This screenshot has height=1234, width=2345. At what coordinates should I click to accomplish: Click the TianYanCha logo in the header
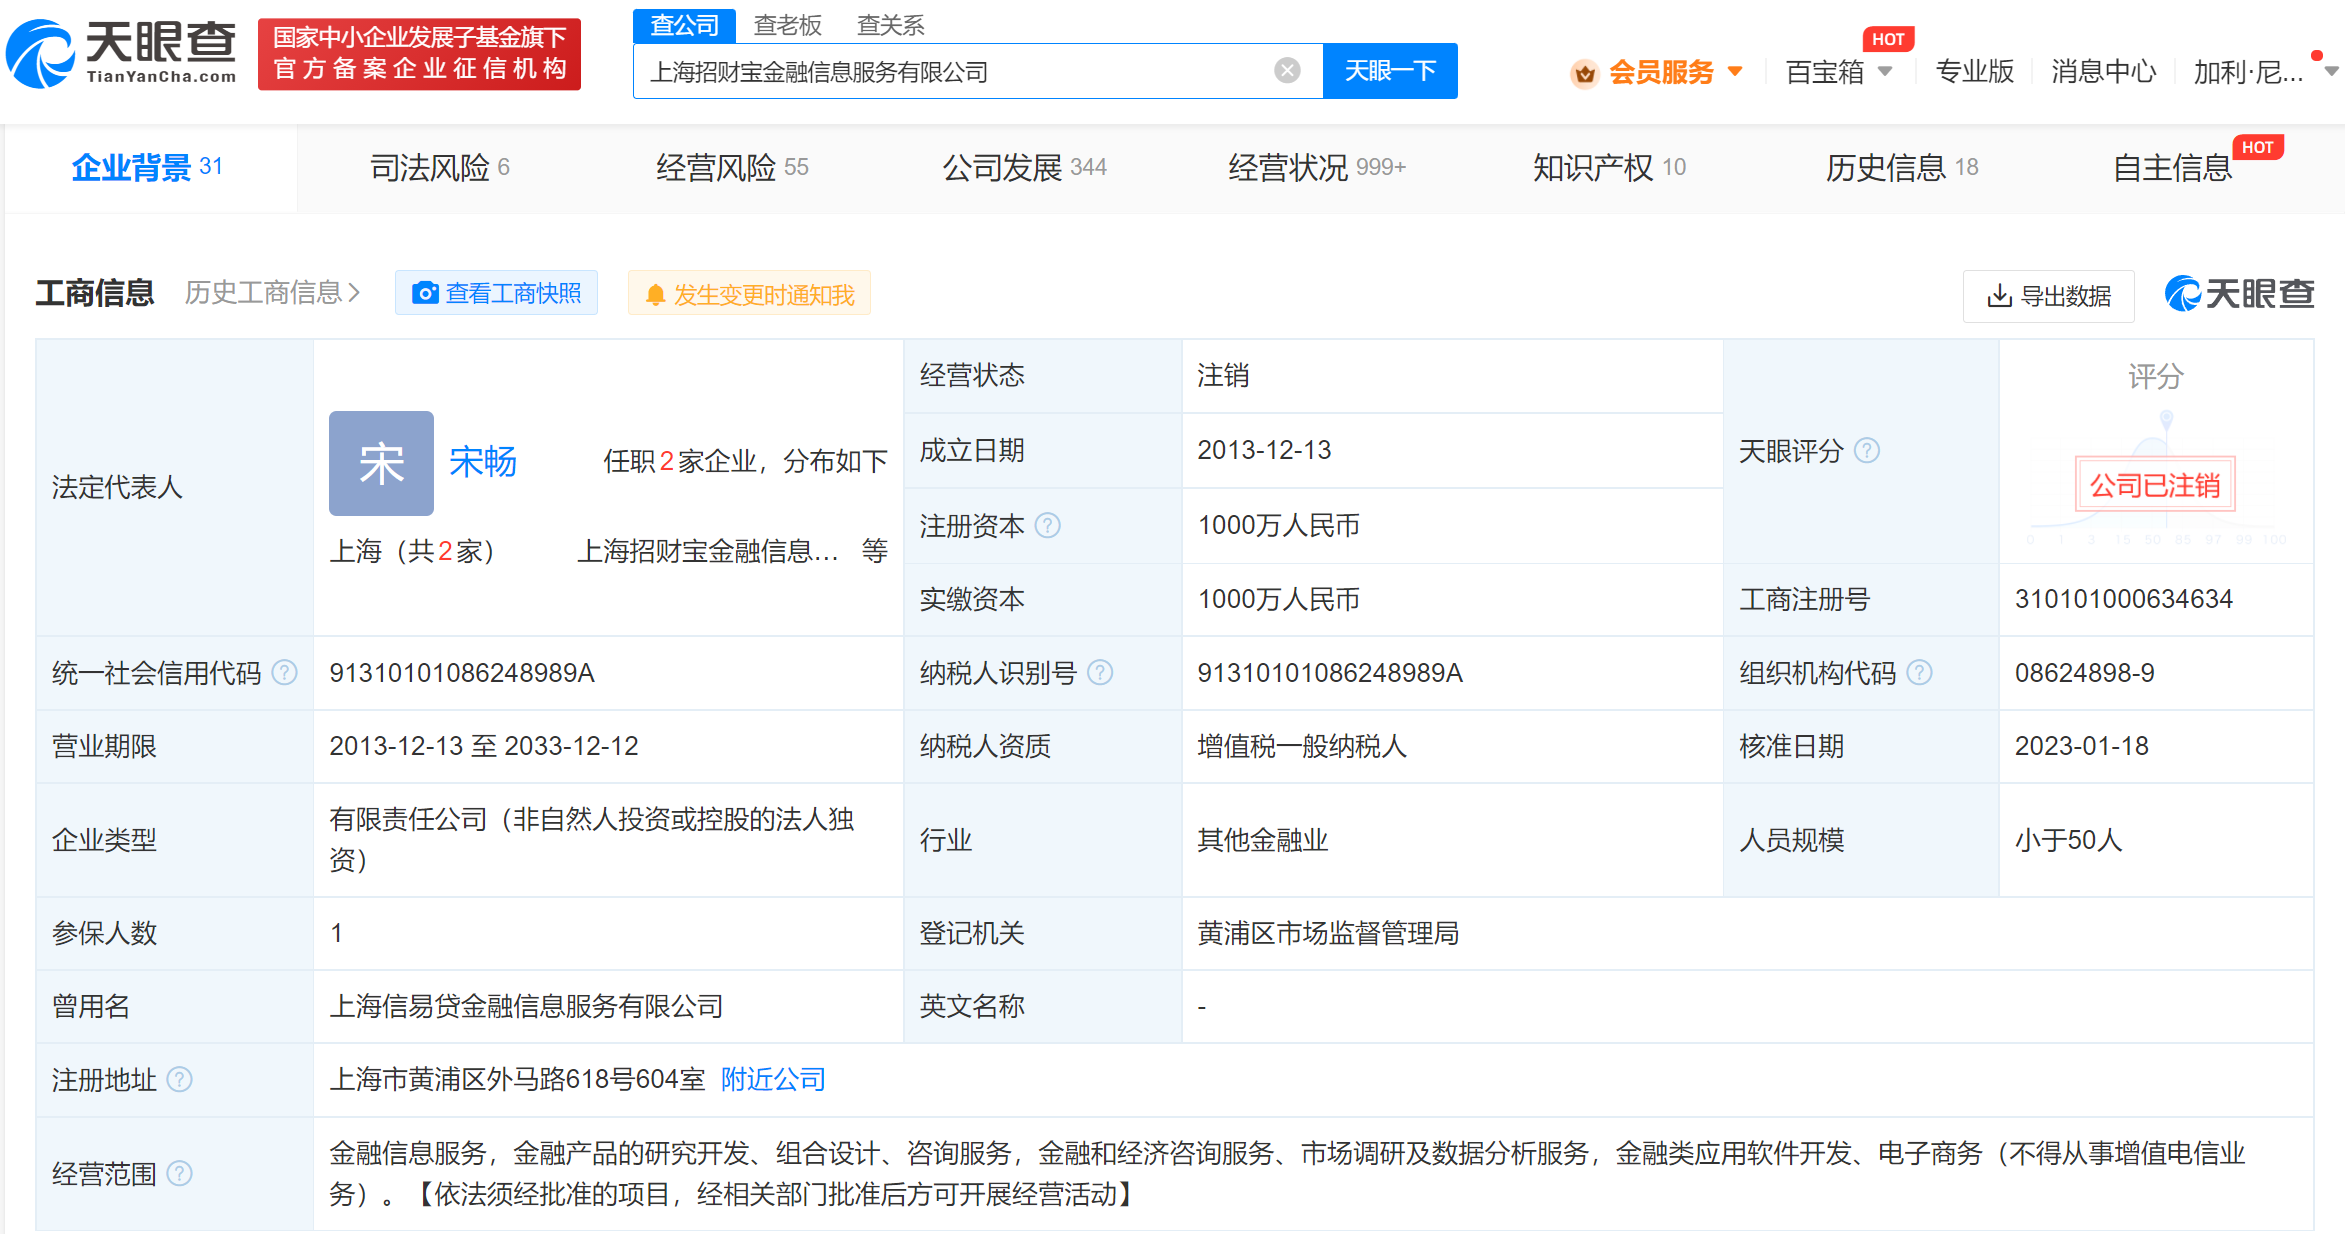(x=122, y=53)
